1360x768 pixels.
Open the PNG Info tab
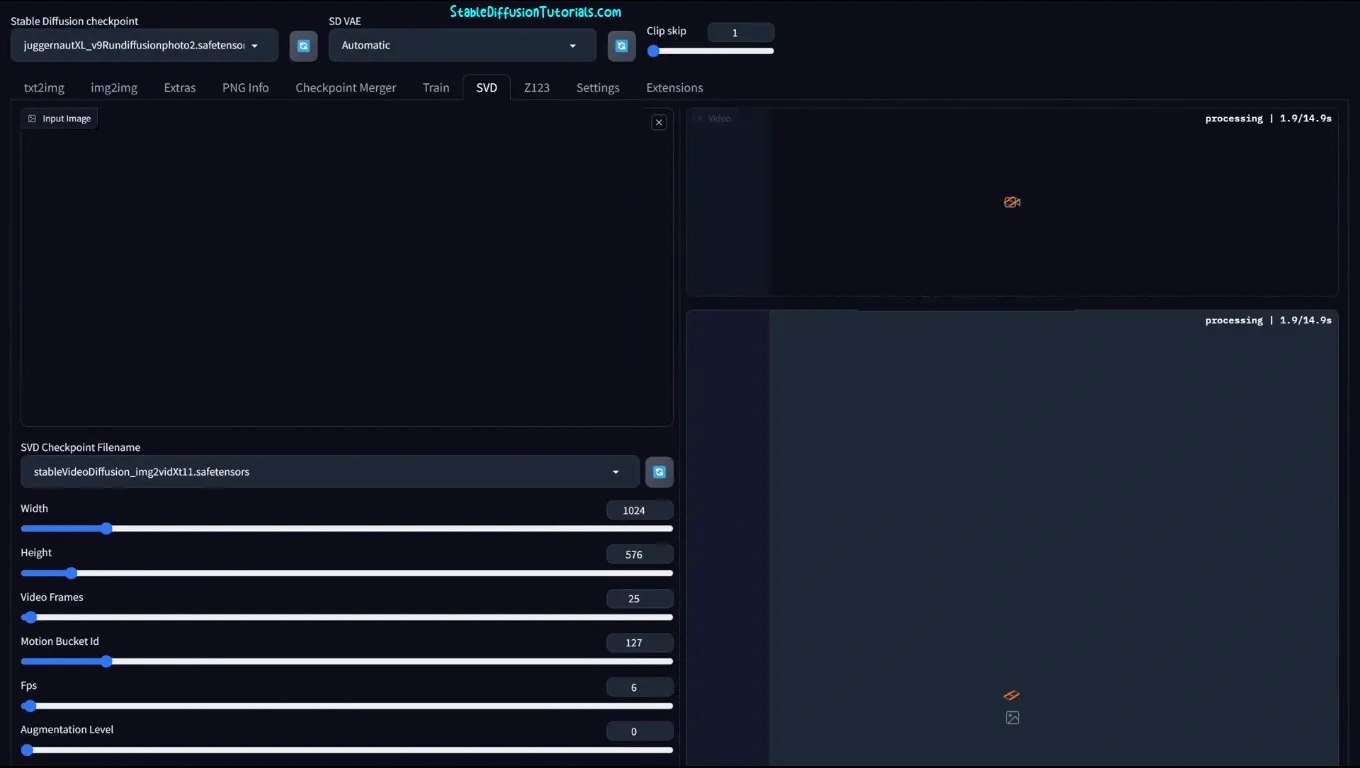click(x=245, y=88)
